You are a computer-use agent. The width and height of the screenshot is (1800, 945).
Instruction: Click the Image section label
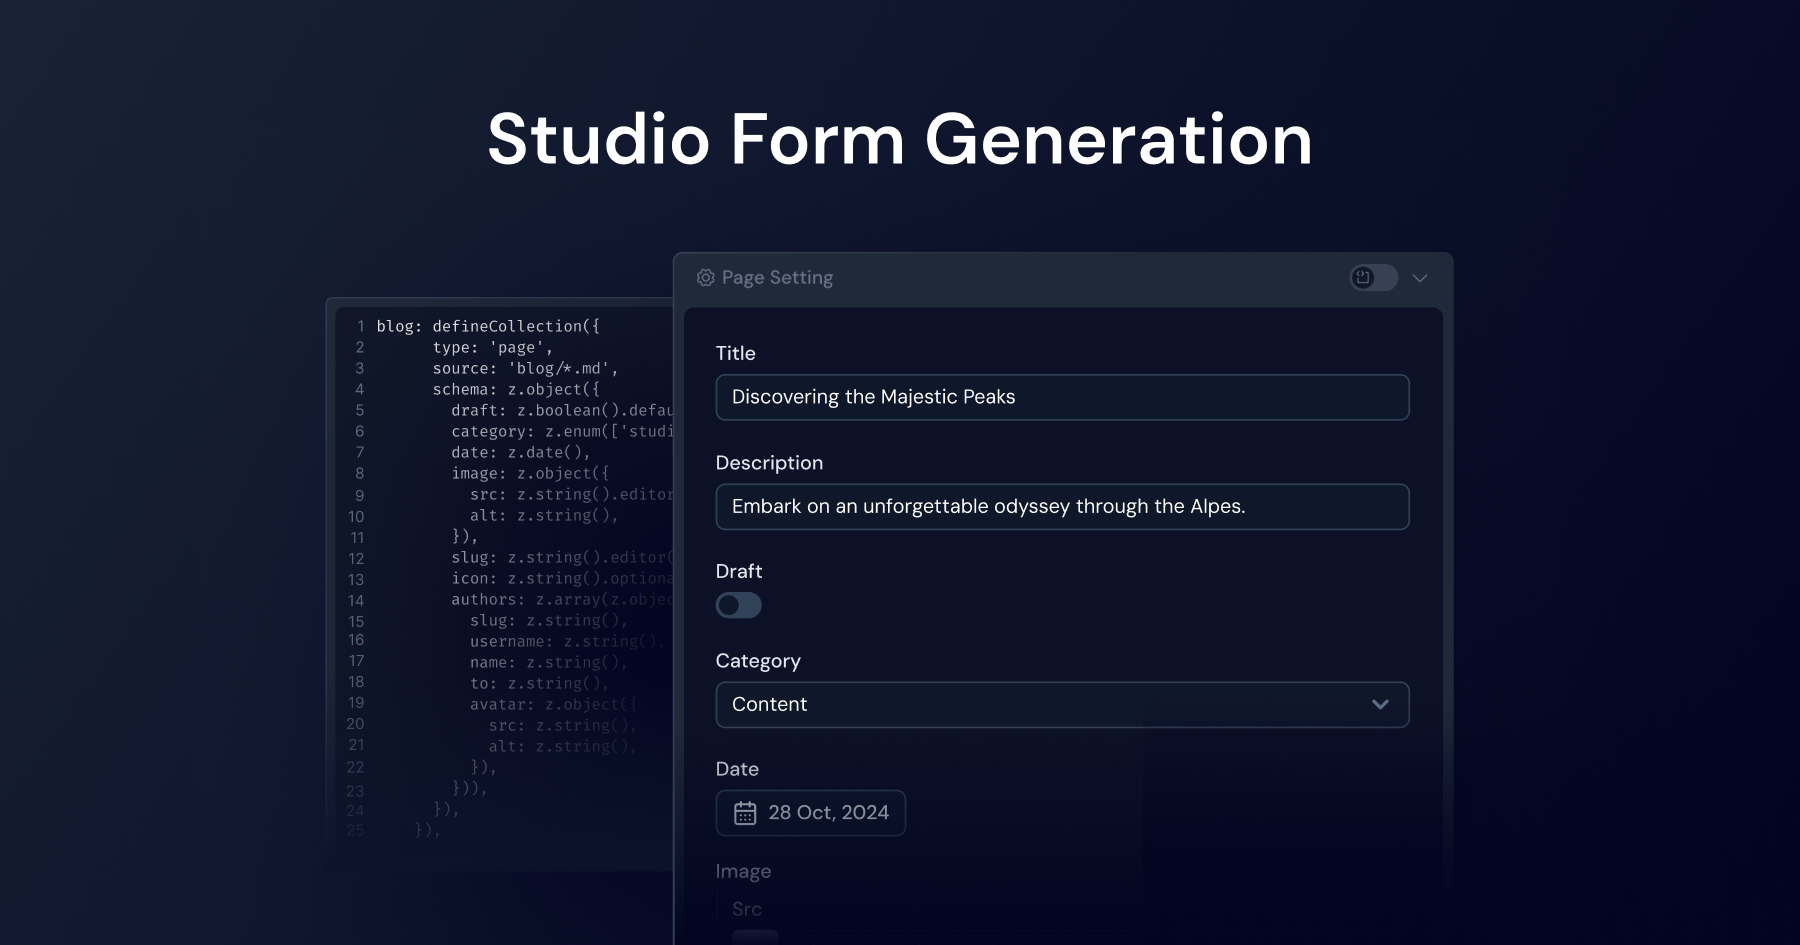743,871
